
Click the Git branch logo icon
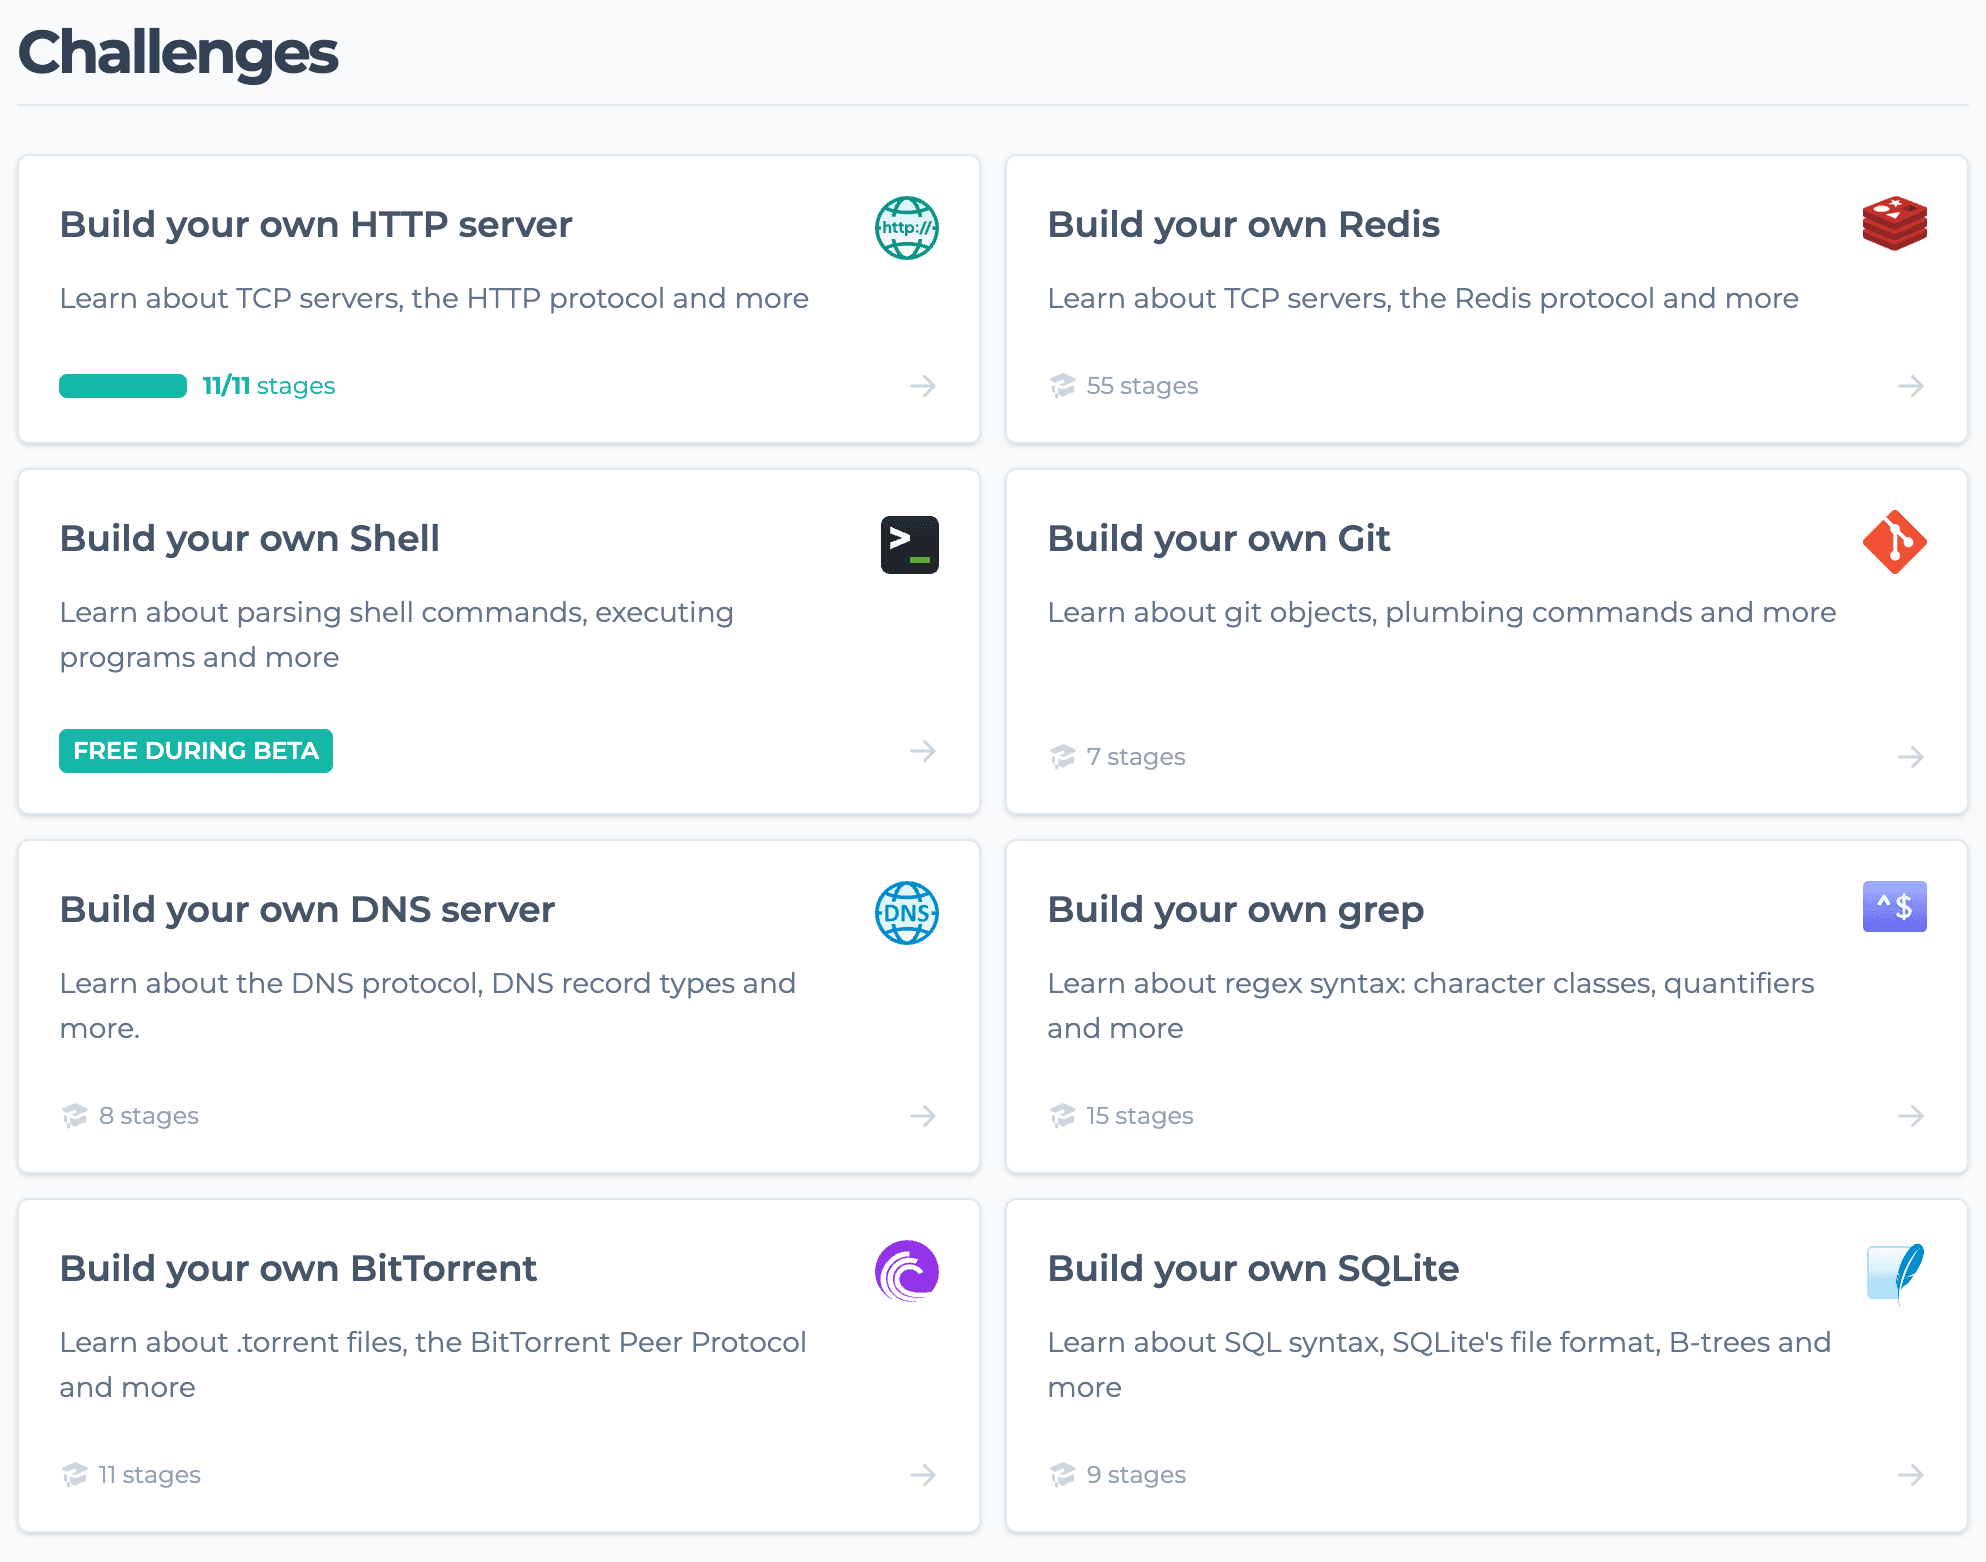click(x=1894, y=541)
